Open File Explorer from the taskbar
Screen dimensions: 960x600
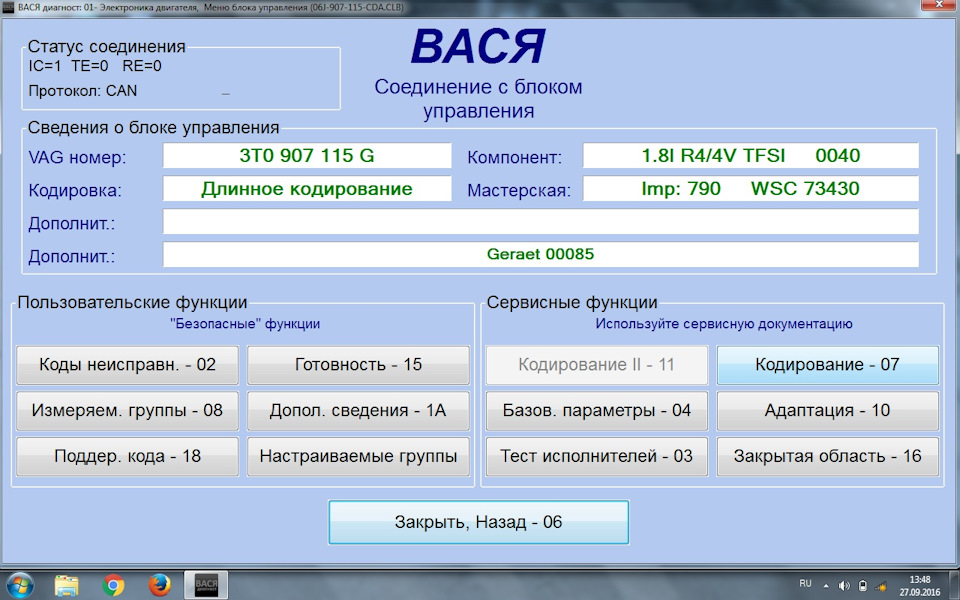tap(66, 585)
